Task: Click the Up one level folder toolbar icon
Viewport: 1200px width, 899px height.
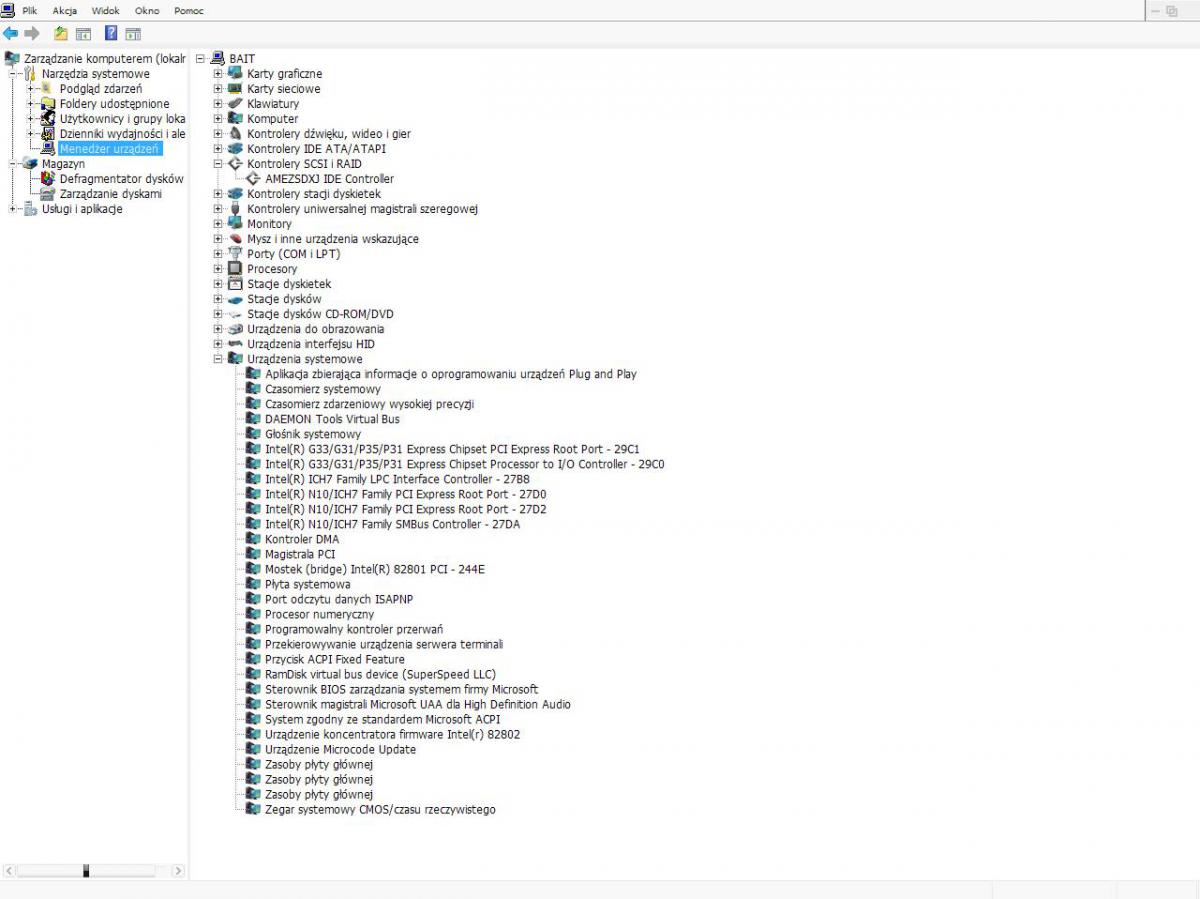Action: point(61,33)
